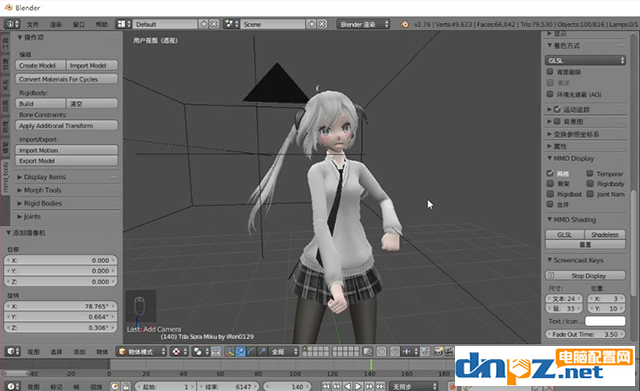Jump to the first frame in timeline
The image size is (640, 391).
[326, 386]
